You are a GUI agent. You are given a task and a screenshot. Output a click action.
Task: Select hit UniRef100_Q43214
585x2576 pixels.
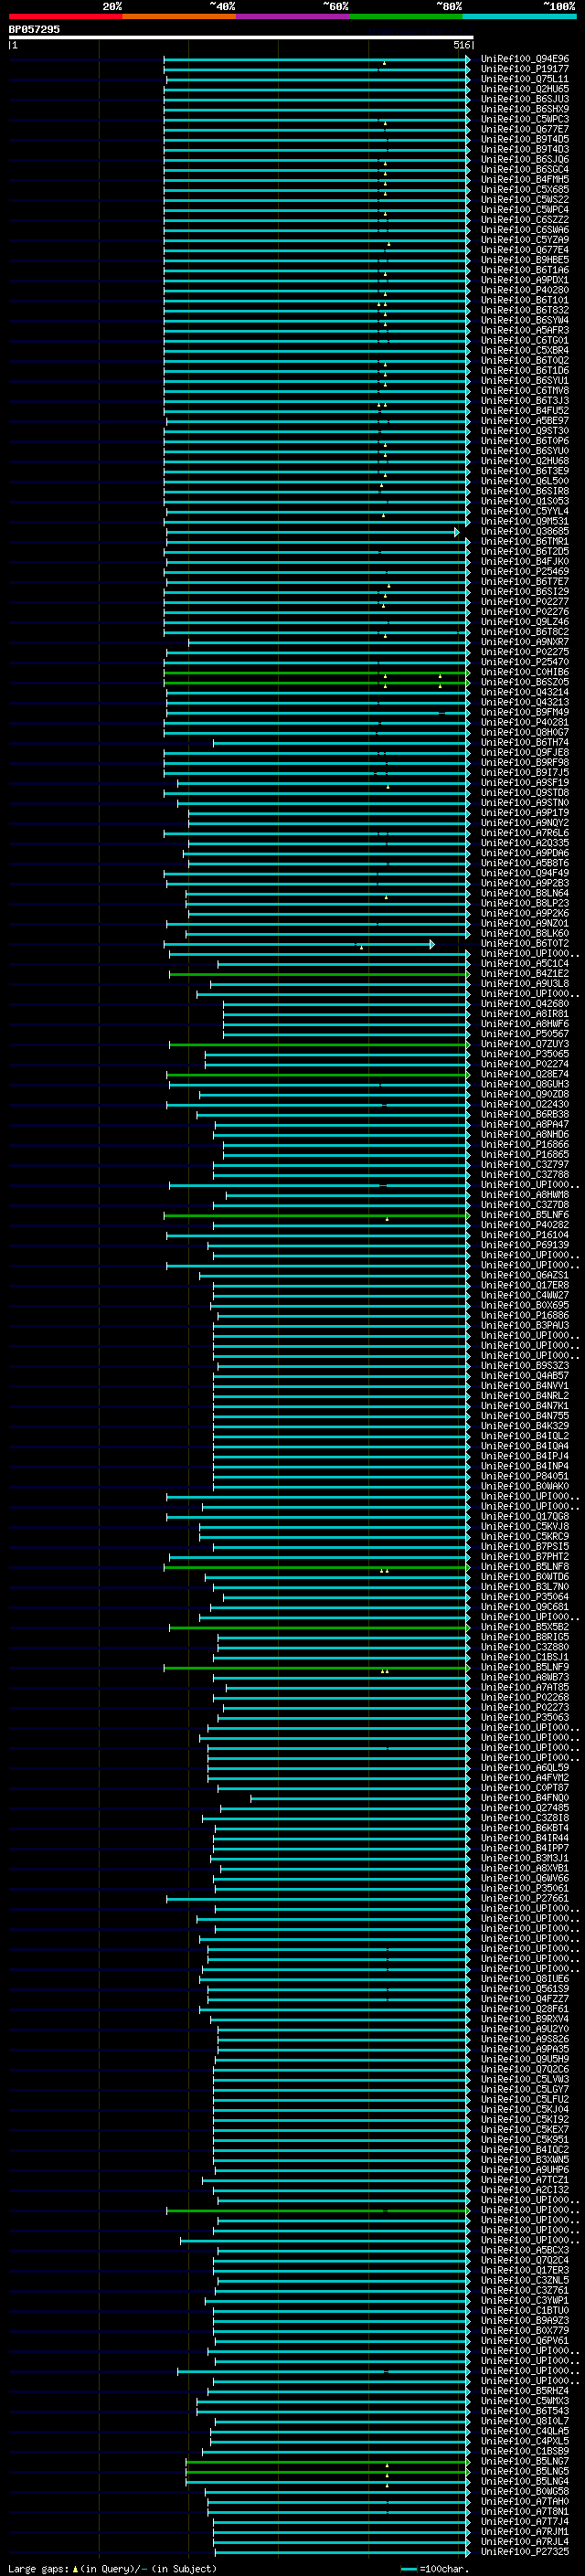click(525, 692)
